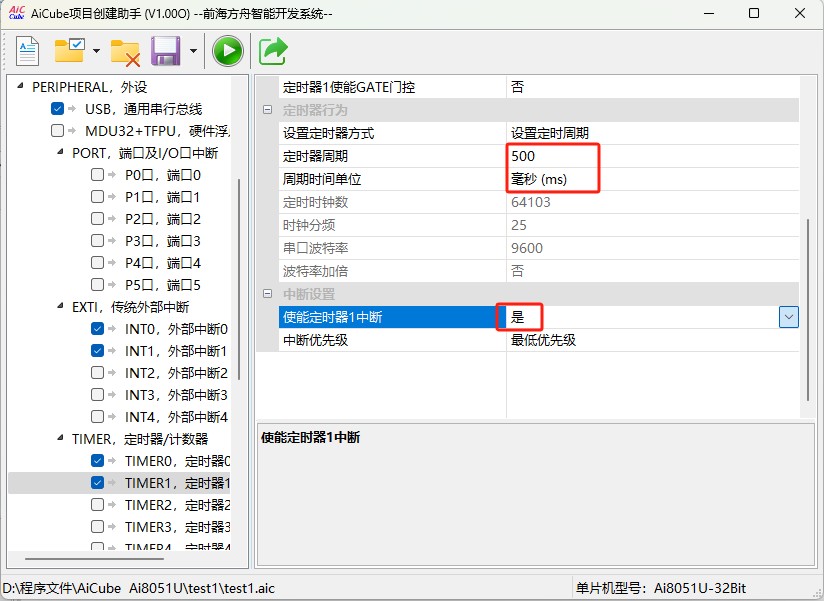The image size is (824, 601).
Task: Collapse the TIMER 定时器/计数器 node
Action: [60, 437]
